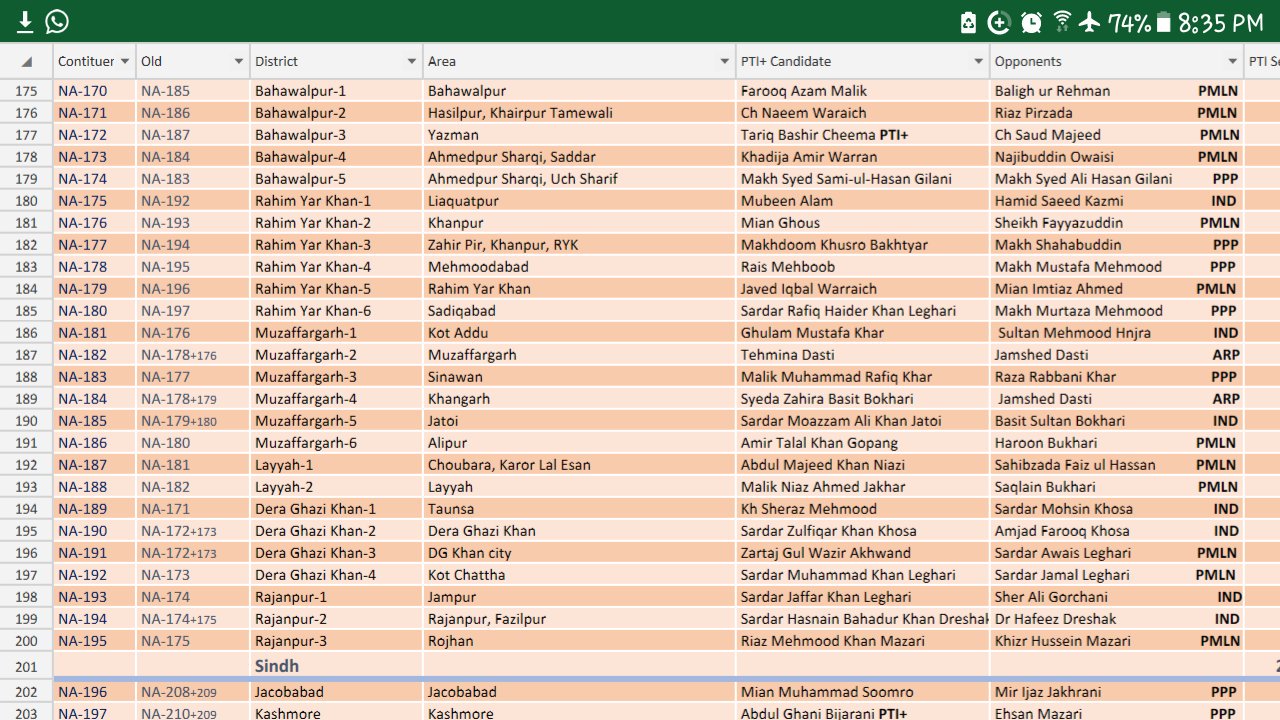This screenshot has height=720, width=1280.
Task: Tap the alarm clock status icon
Action: tap(1031, 22)
